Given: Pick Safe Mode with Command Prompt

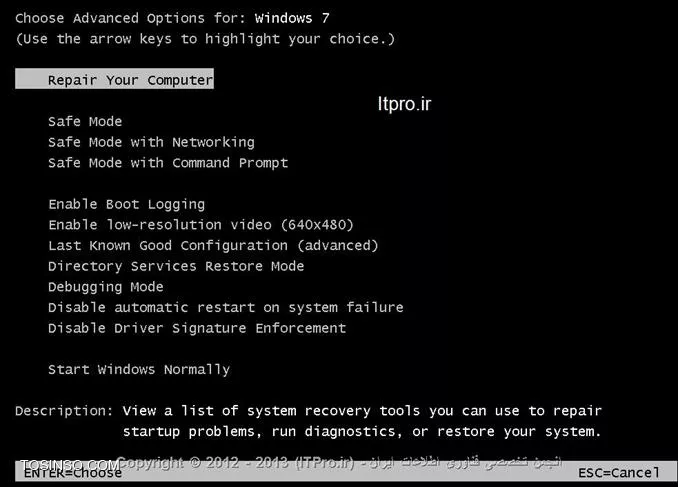Looking at the screenshot, I should [x=168, y=163].
